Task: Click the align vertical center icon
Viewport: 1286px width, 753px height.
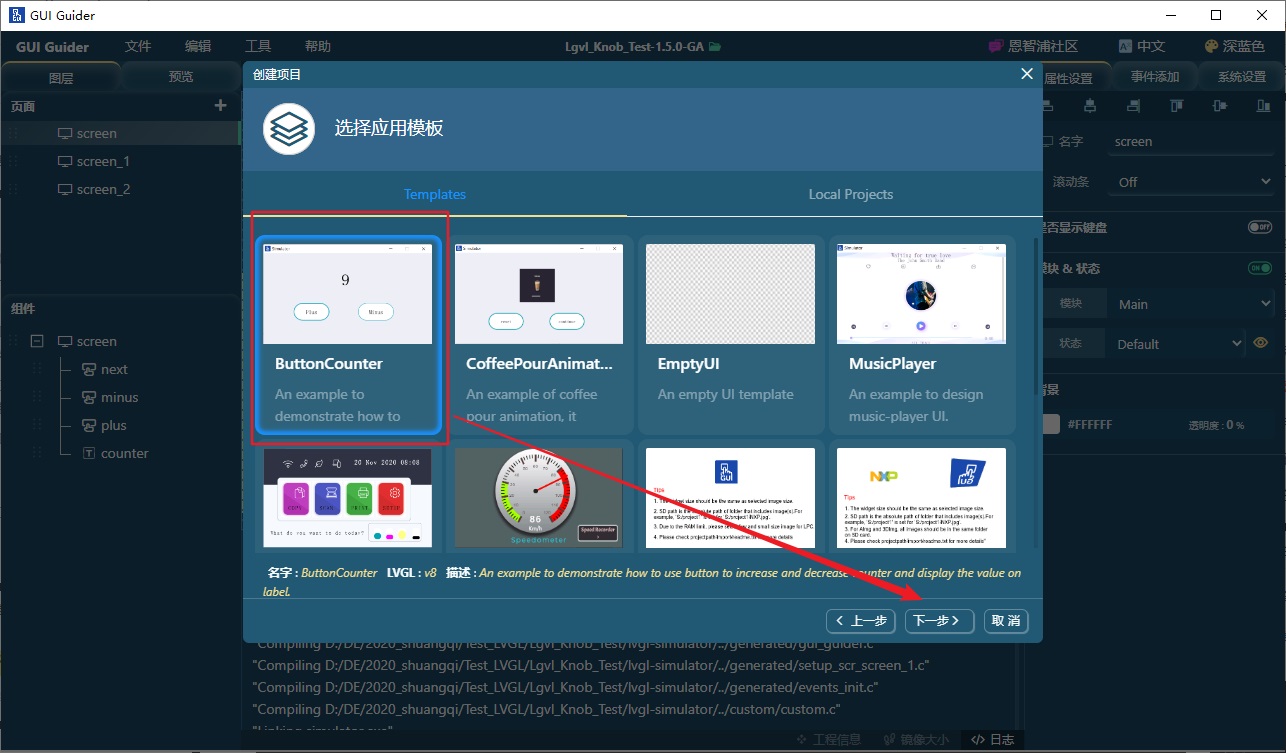Action: 1218,106
